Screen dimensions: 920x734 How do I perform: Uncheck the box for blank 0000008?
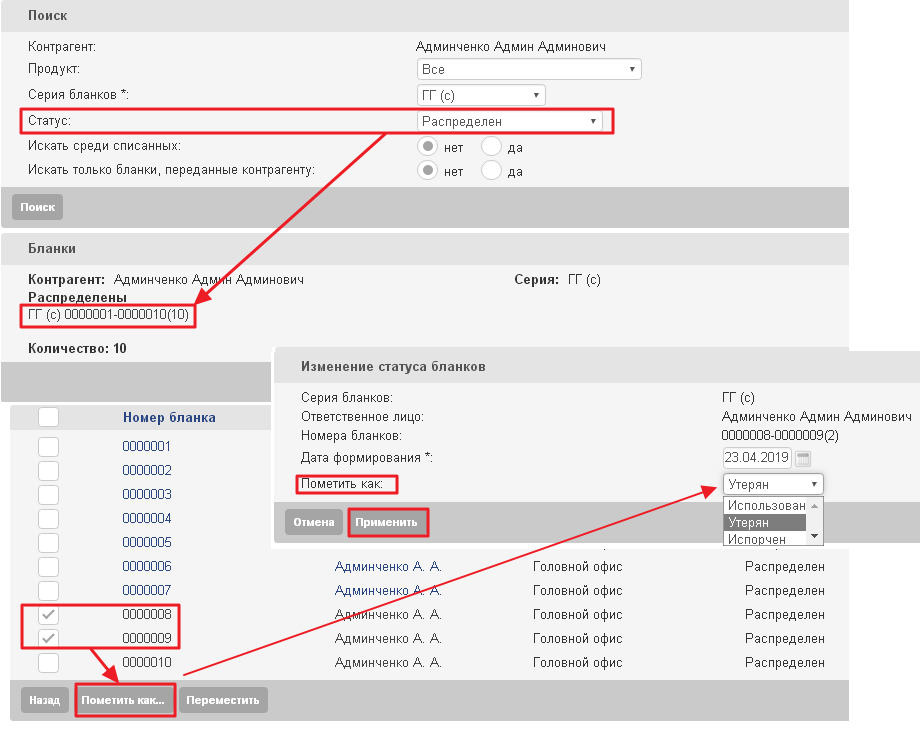(x=49, y=614)
